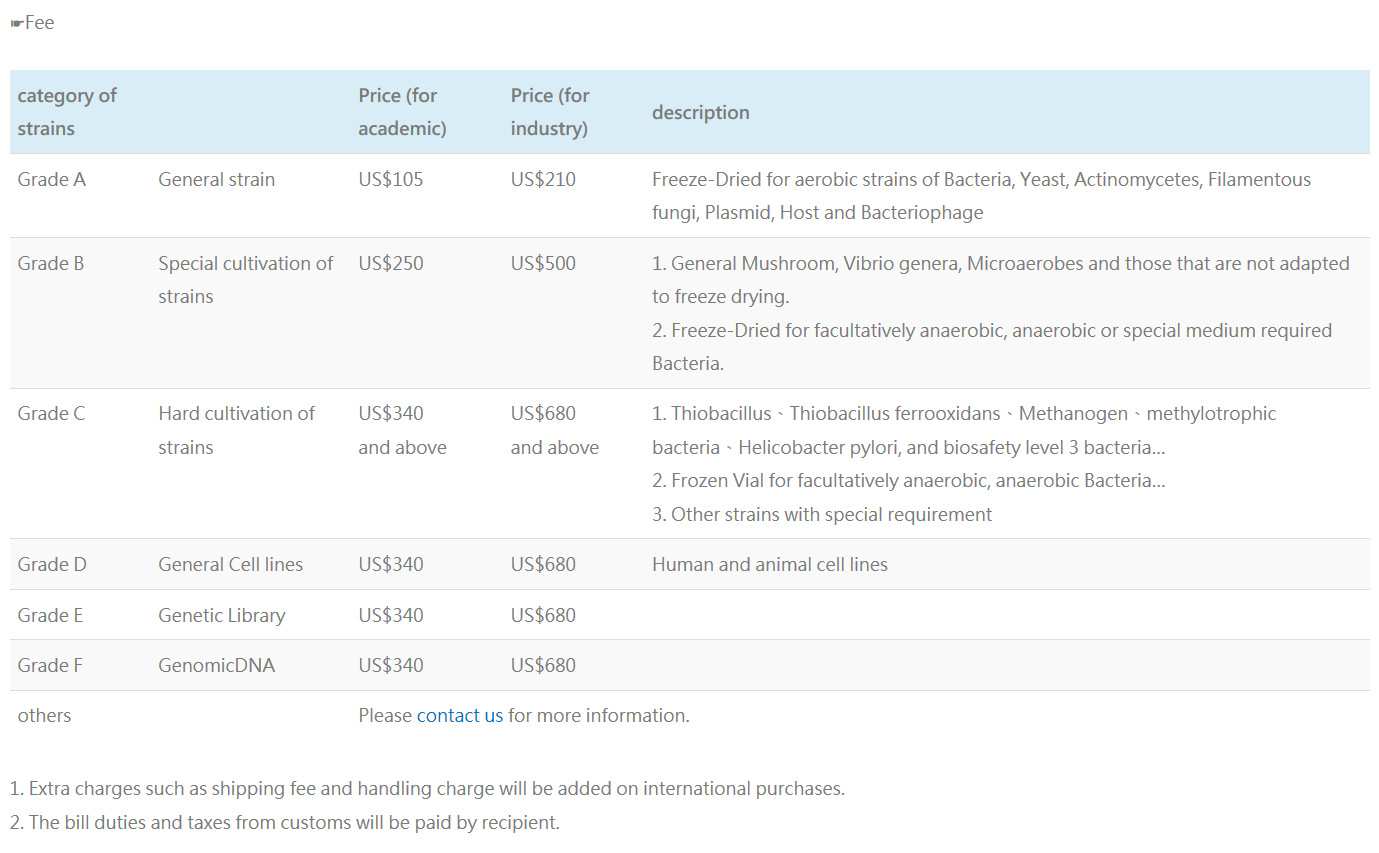Click the pointing hand icon beside Fee
Screen dimensions: 1379x853
(x=16, y=23)
